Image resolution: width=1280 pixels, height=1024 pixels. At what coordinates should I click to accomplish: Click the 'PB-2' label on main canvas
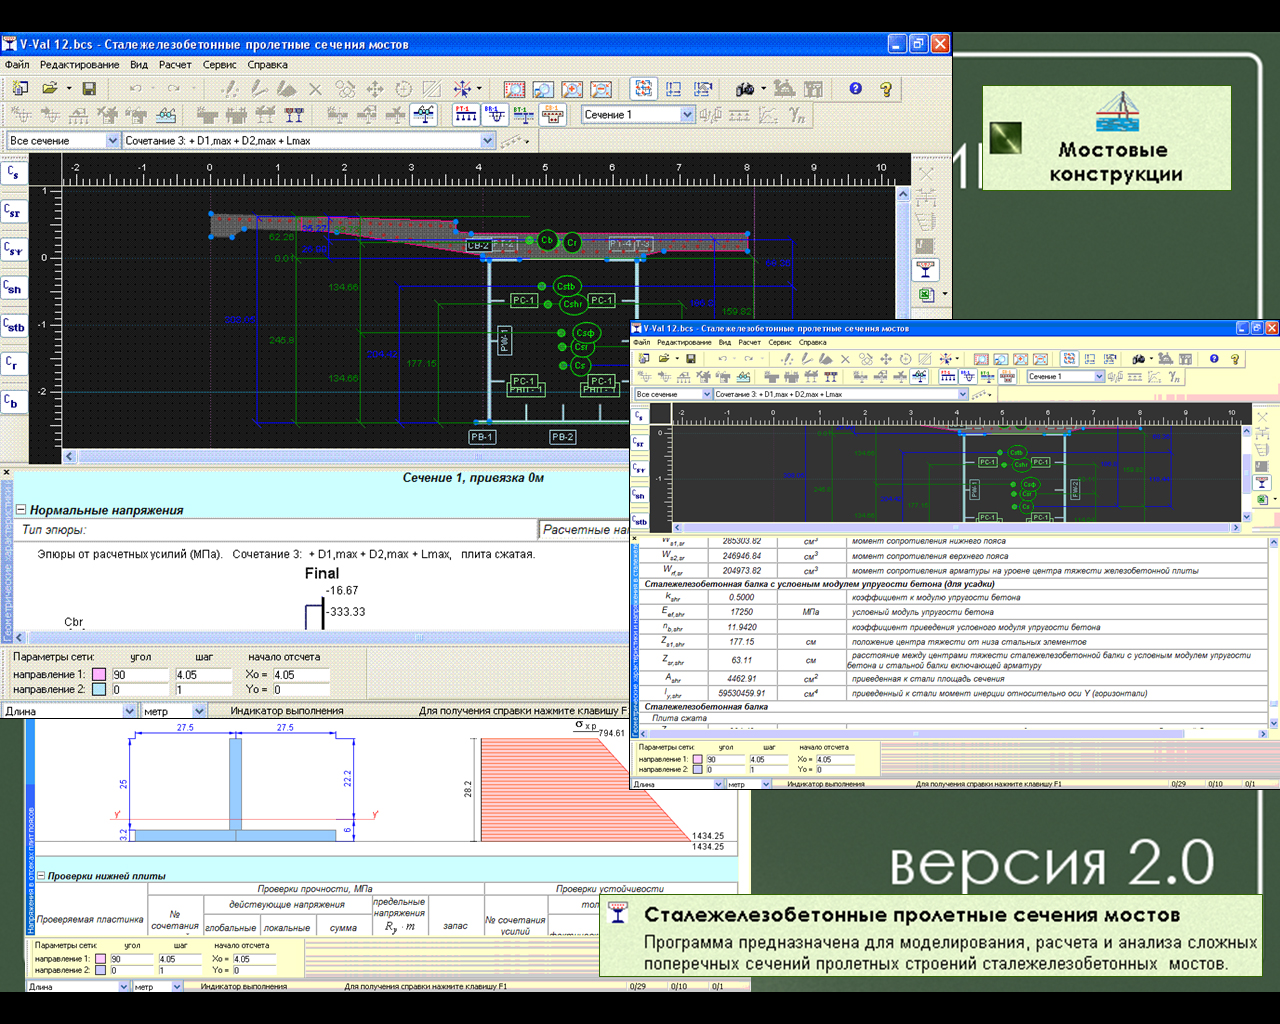click(x=563, y=437)
